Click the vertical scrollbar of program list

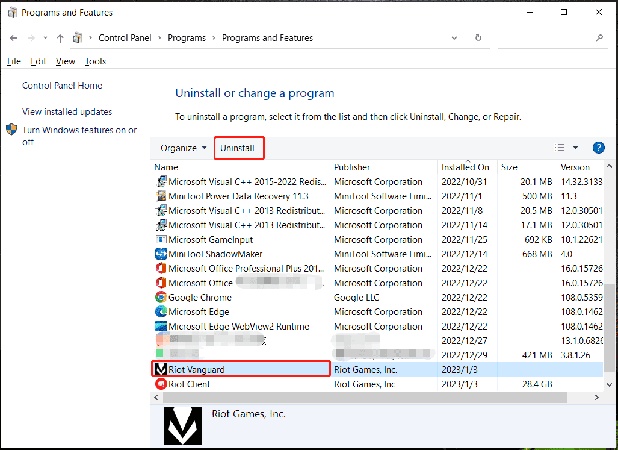coord(609,300)
